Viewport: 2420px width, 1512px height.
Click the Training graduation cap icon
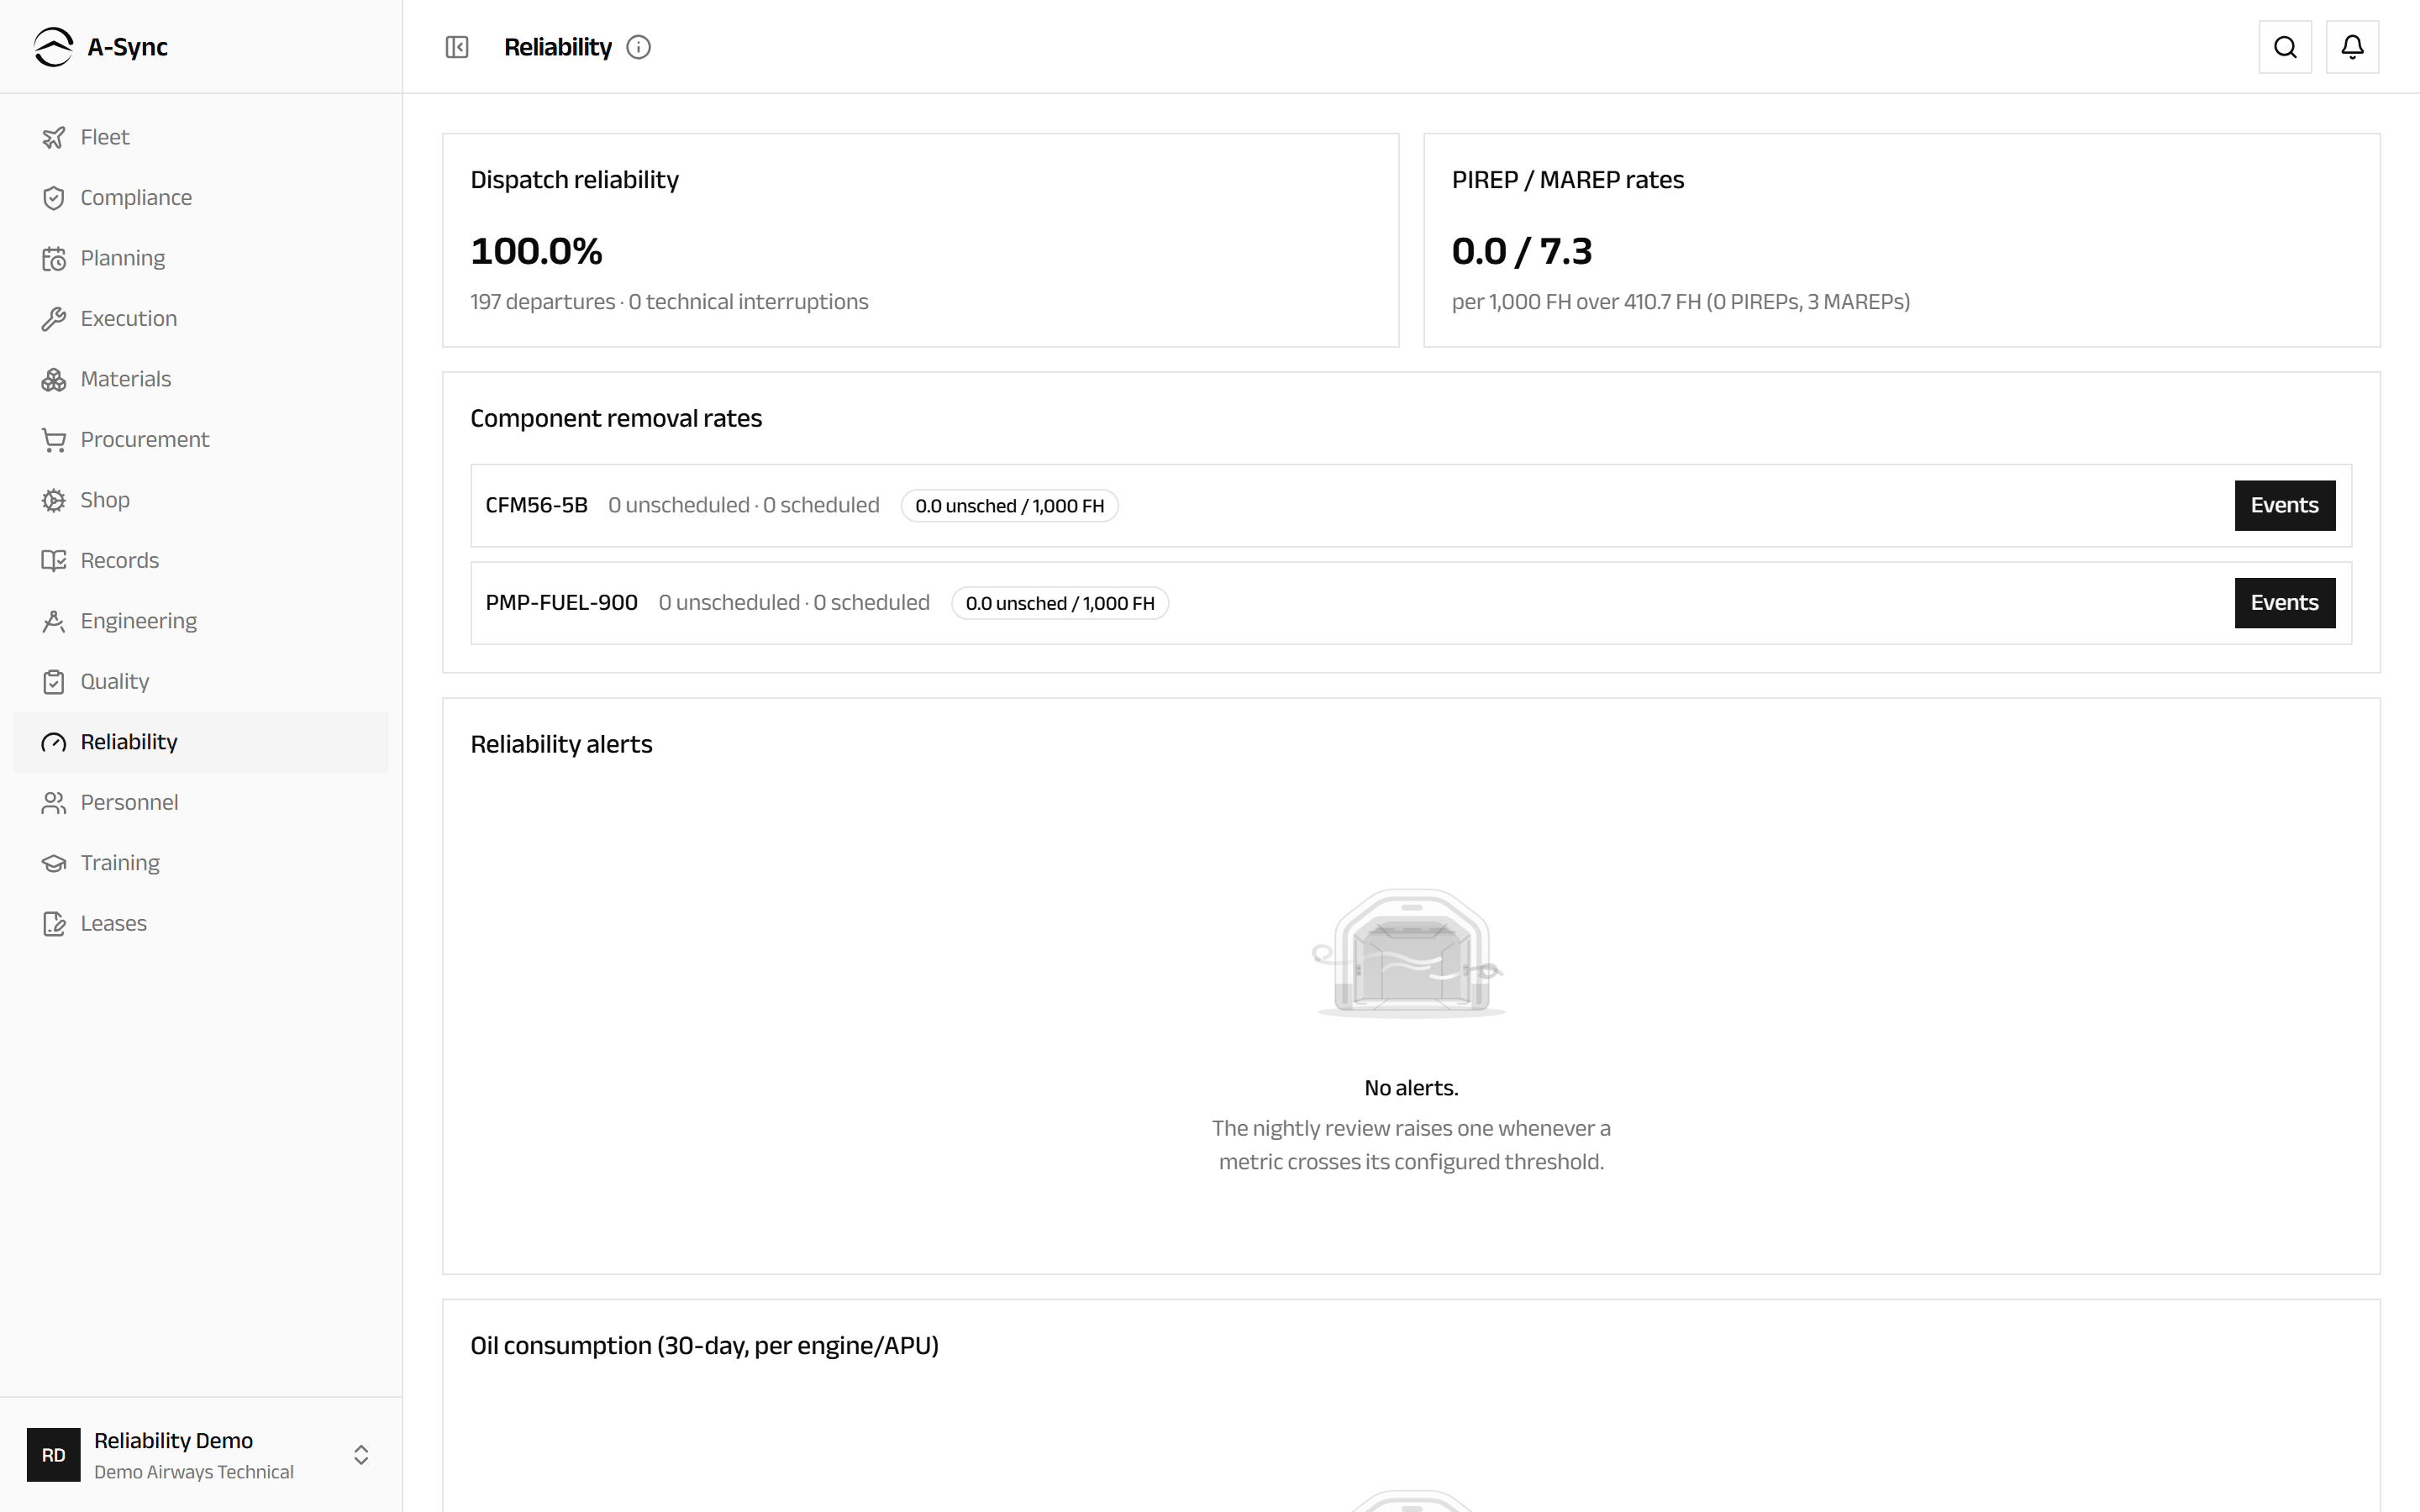(54, 863)
